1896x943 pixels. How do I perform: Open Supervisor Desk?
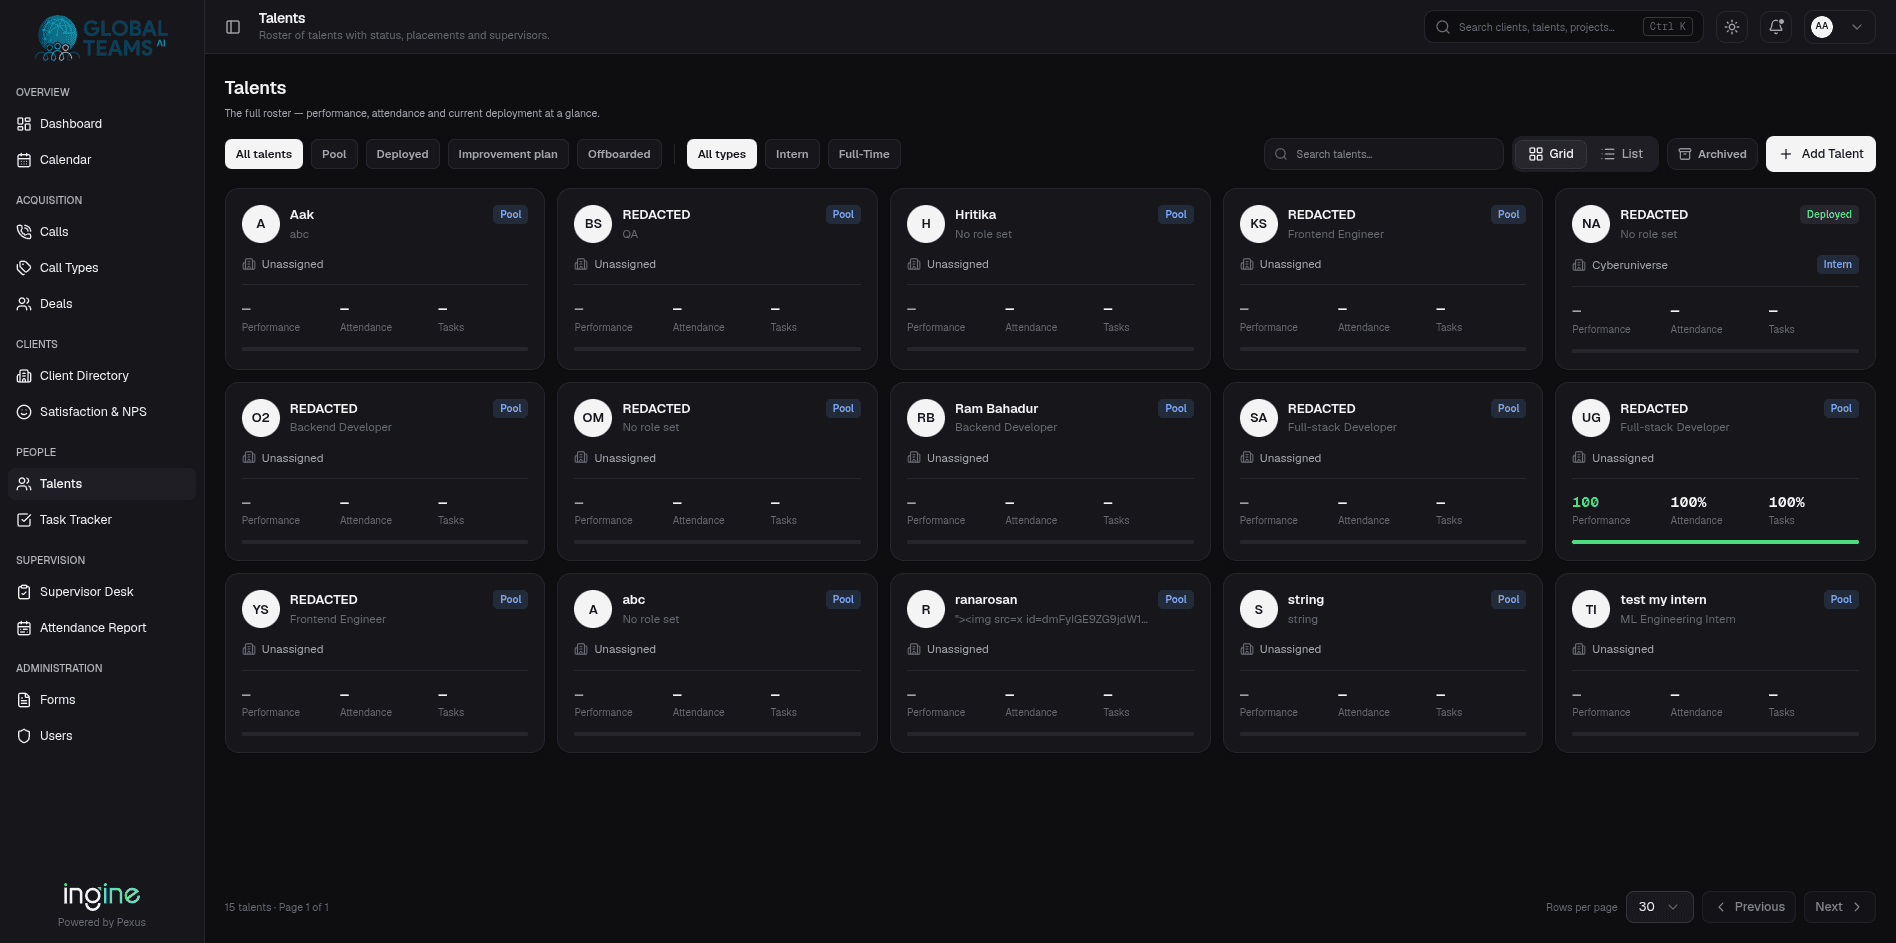click(x=102, y=592)
